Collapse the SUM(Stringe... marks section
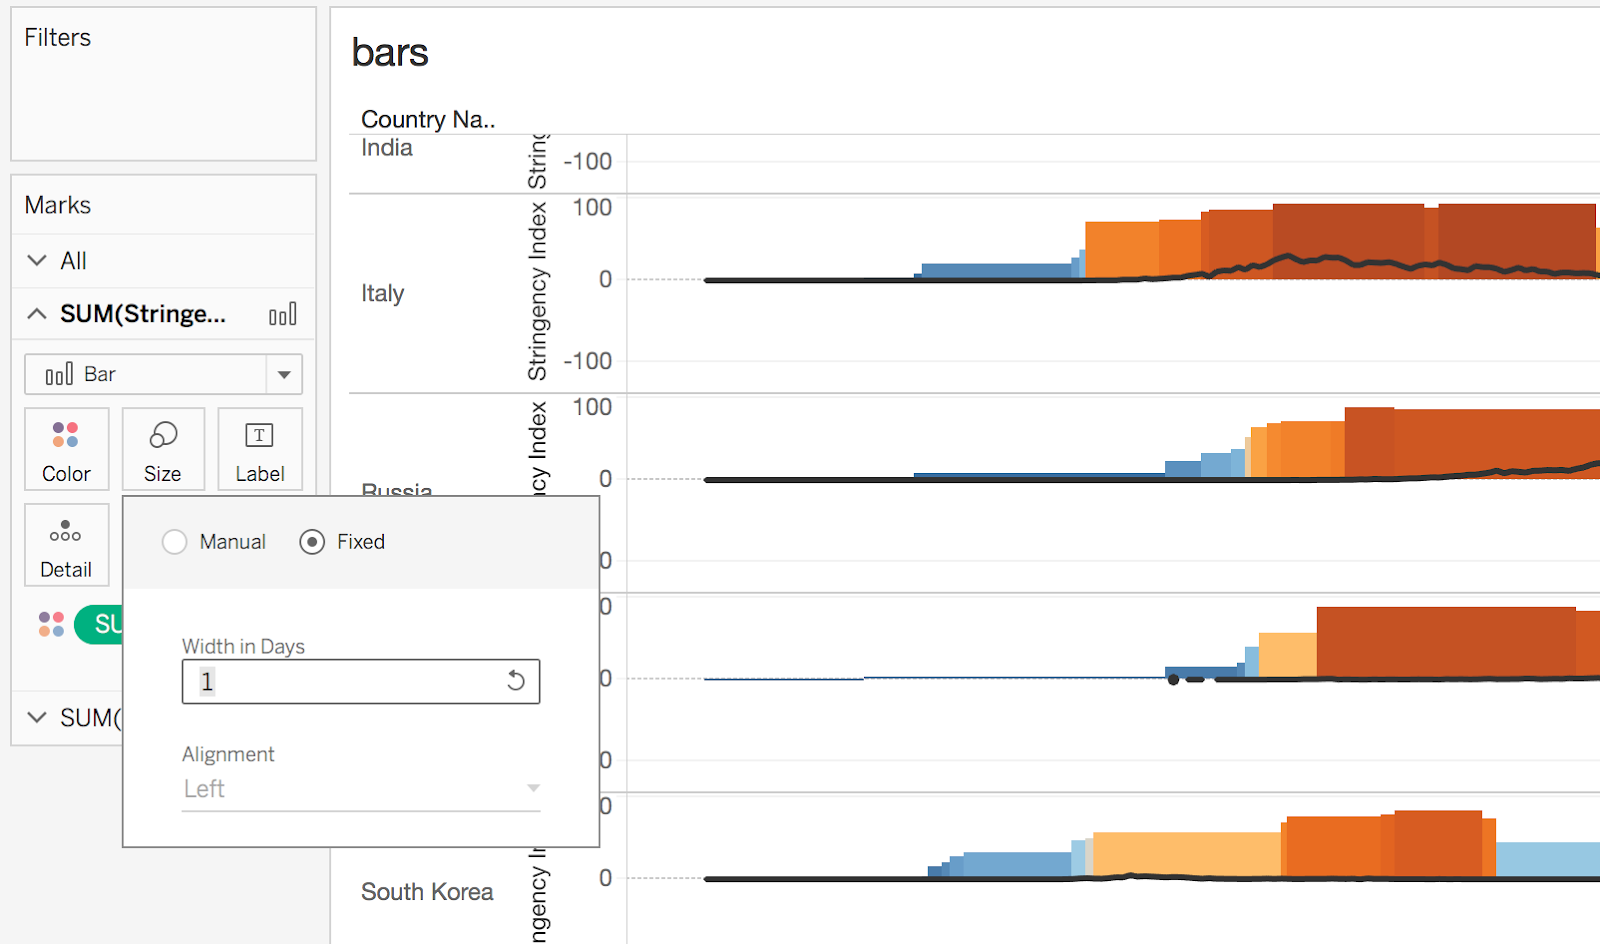Viewport: 1600px width, 944px height. click(x=37, y=314)
